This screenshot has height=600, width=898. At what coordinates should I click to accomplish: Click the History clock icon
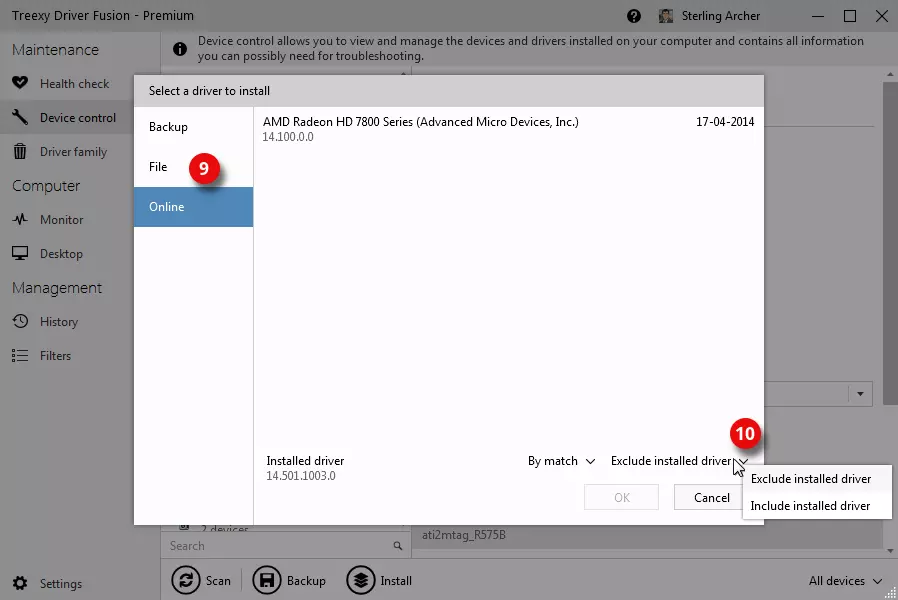click(x=20, y=321)
